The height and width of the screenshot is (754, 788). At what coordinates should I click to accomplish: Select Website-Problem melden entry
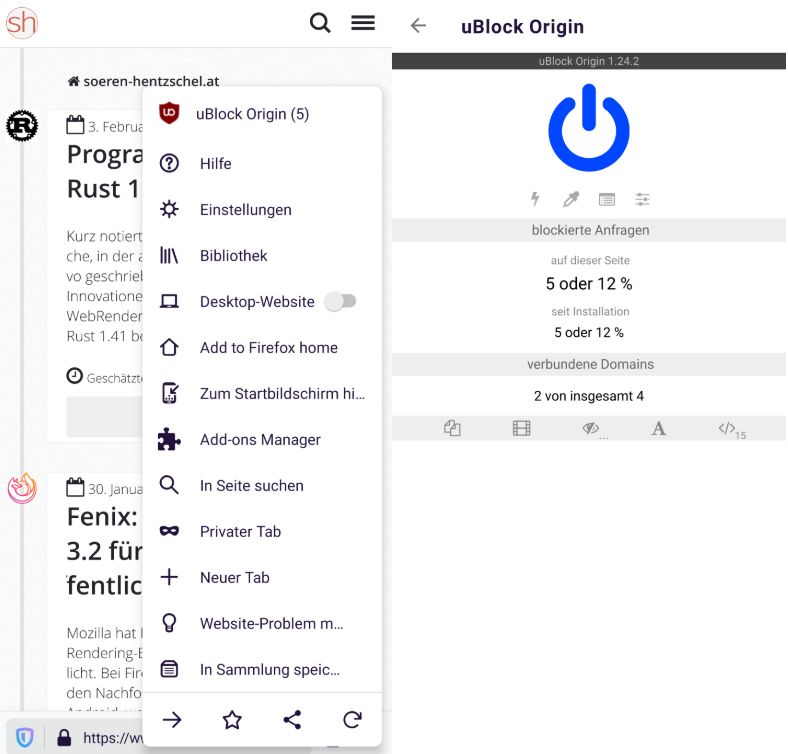[x=262, y=623]
